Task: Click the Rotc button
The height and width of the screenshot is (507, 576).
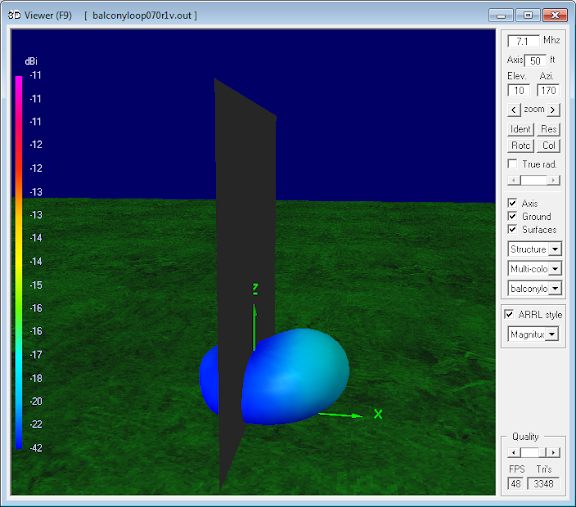Action: point(520,146)
